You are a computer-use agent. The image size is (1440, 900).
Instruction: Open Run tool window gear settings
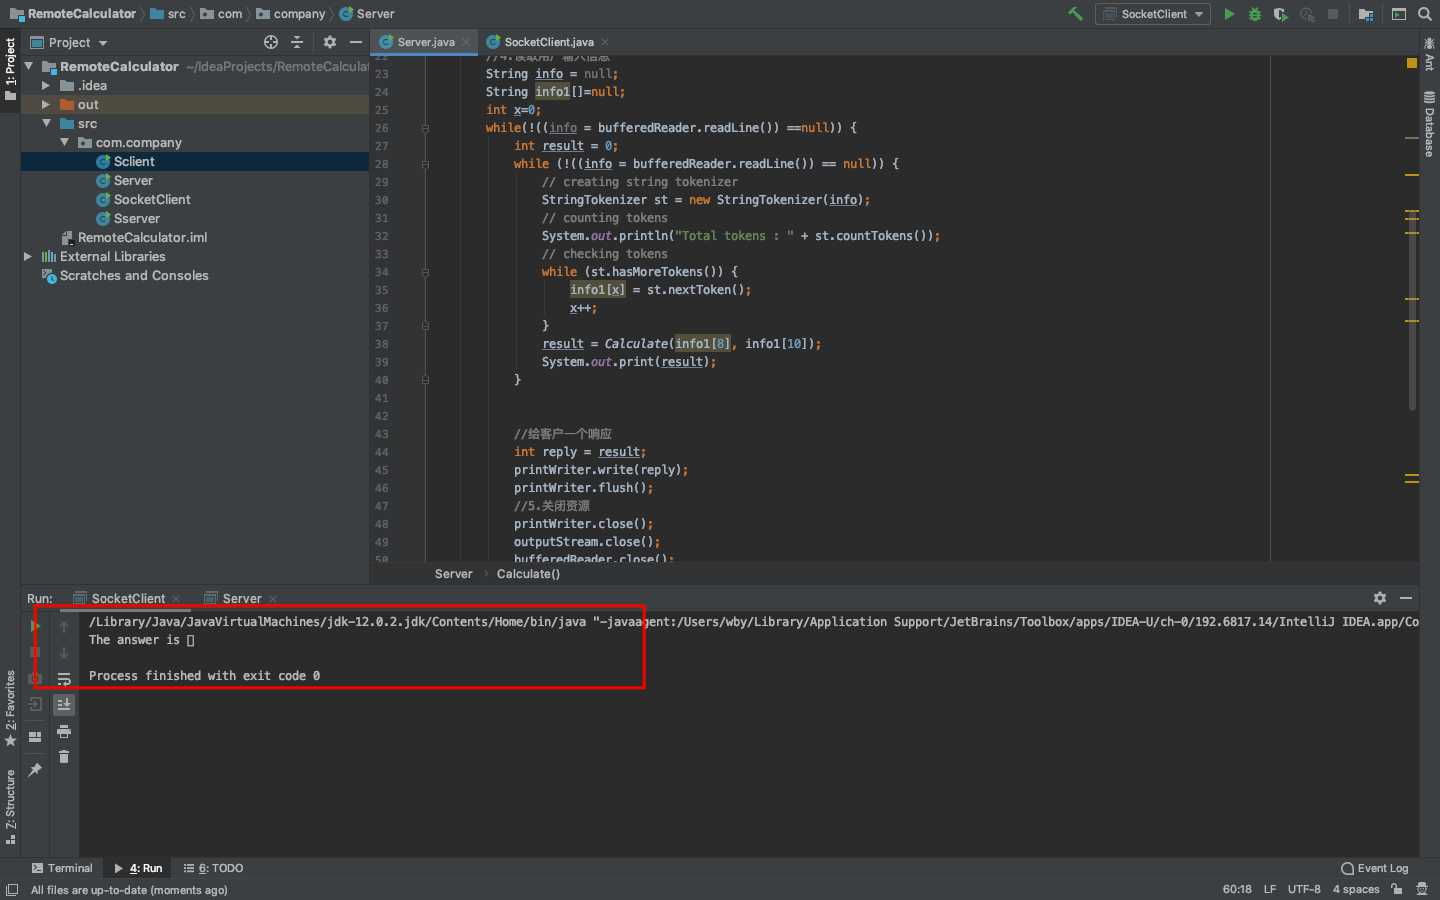point(1380,598)
